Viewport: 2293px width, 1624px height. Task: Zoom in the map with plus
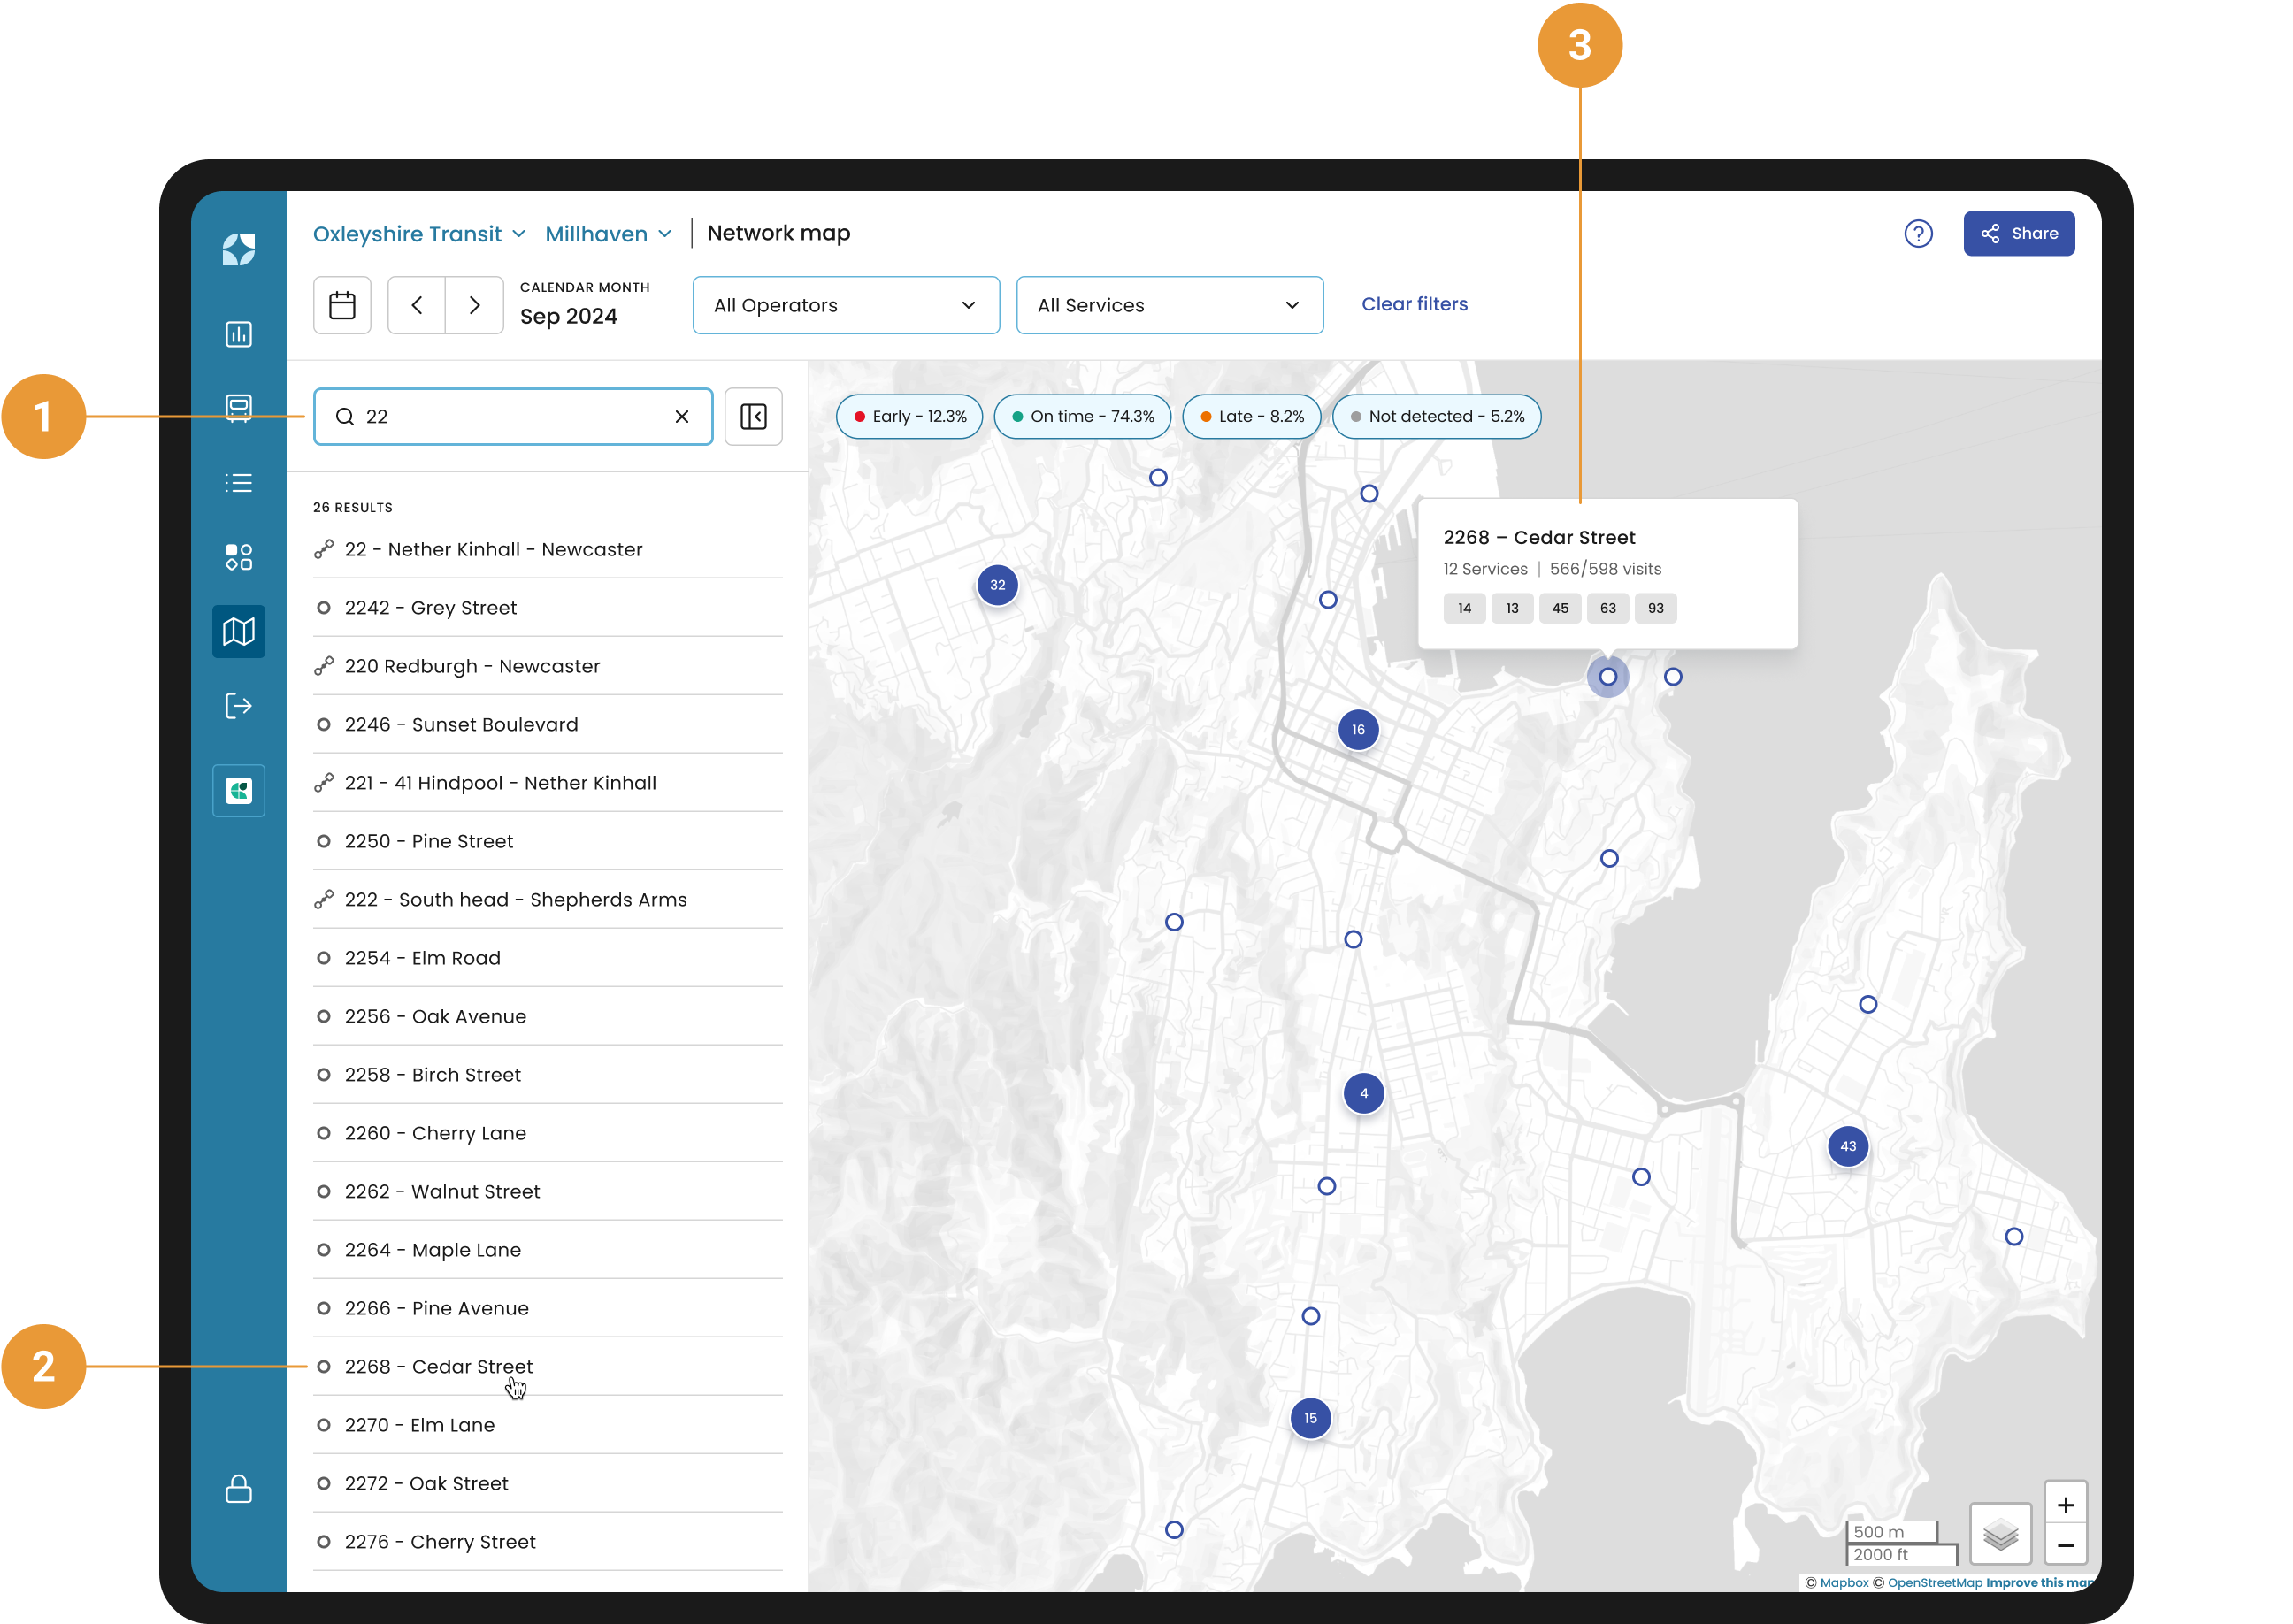tap(2065, 1504)
